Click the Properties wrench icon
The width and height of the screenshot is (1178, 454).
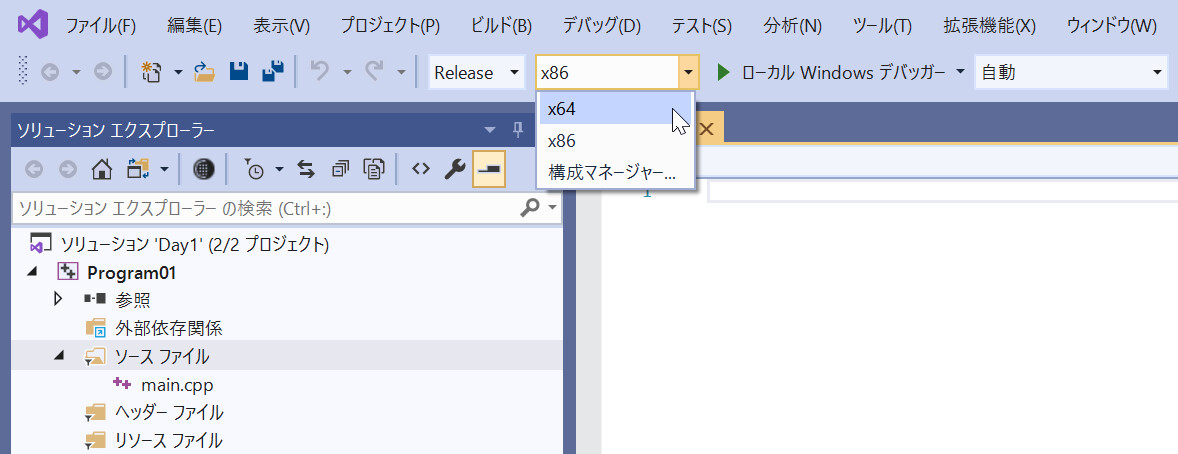(454, 169)
